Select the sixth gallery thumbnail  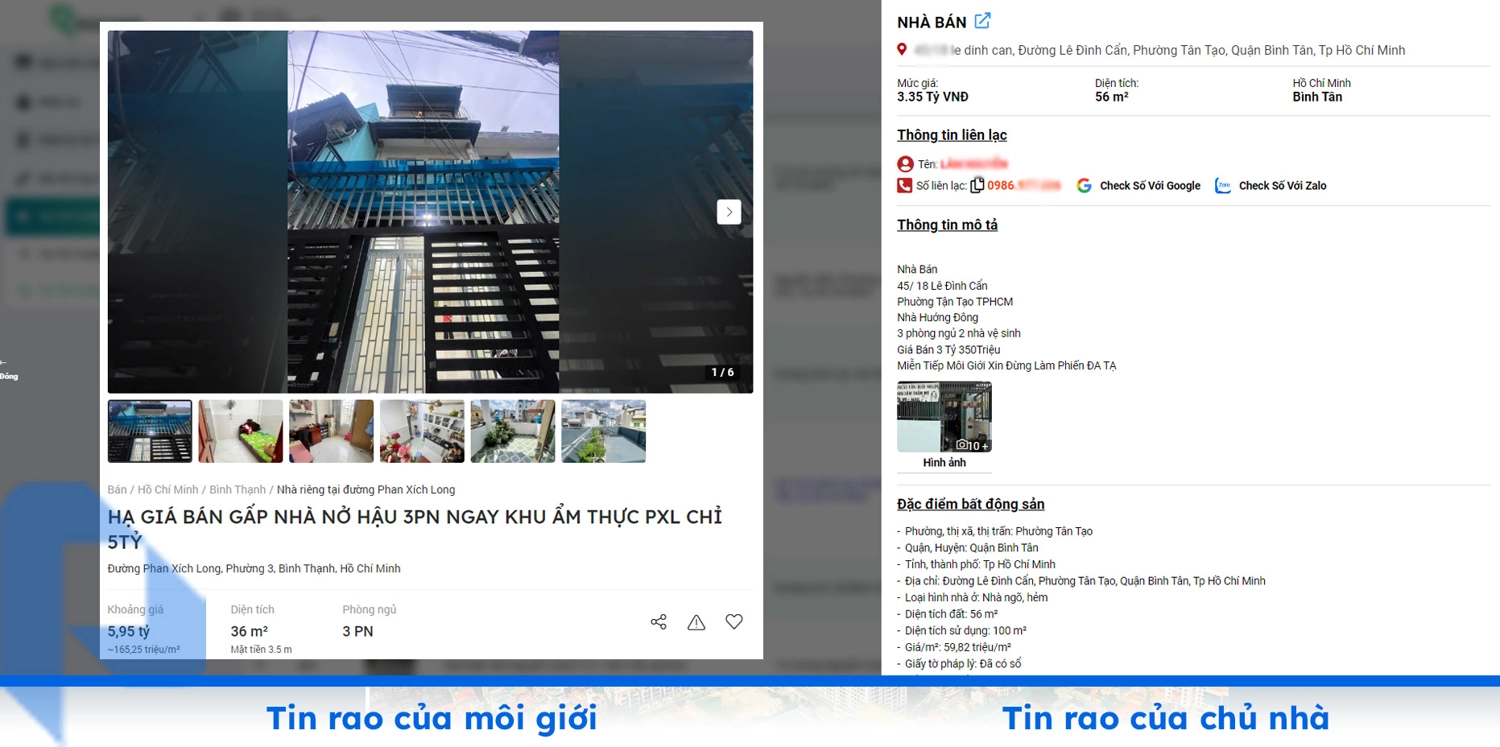click(x=603, y=431)
